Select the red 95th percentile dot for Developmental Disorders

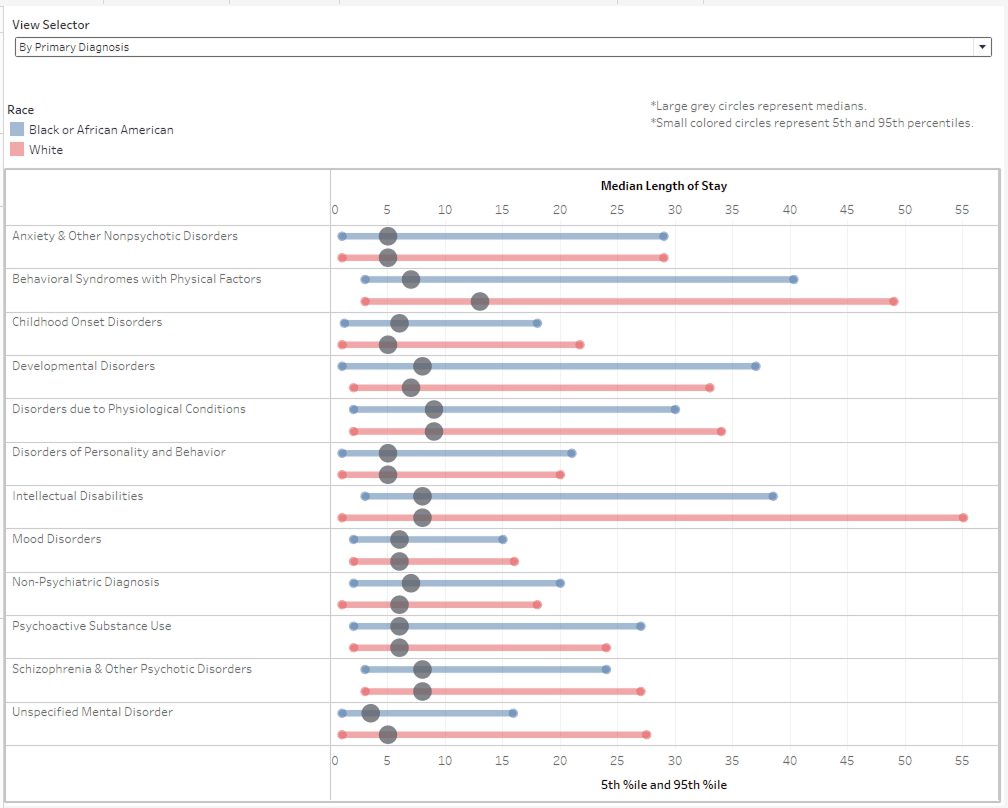point(710,388)
